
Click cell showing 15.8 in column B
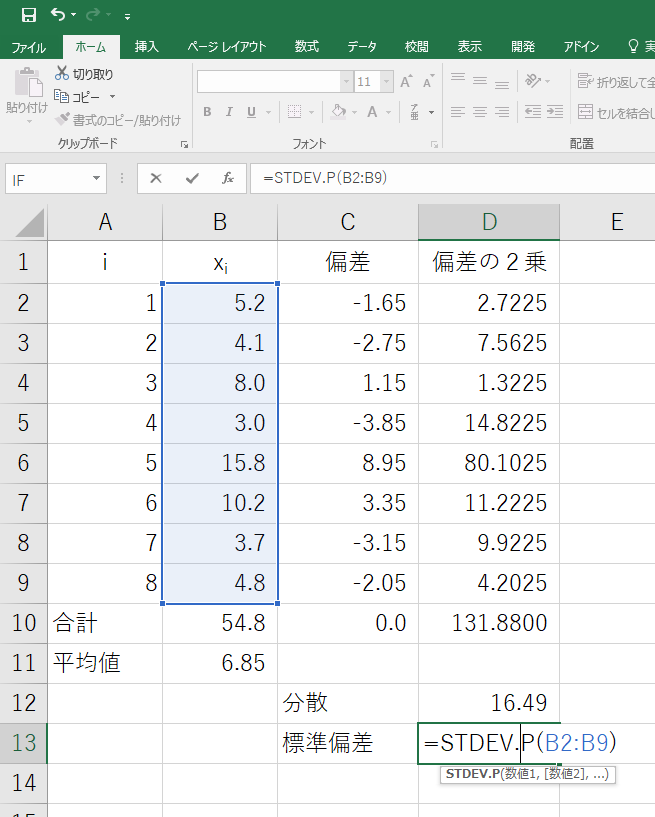pos(220,463)
